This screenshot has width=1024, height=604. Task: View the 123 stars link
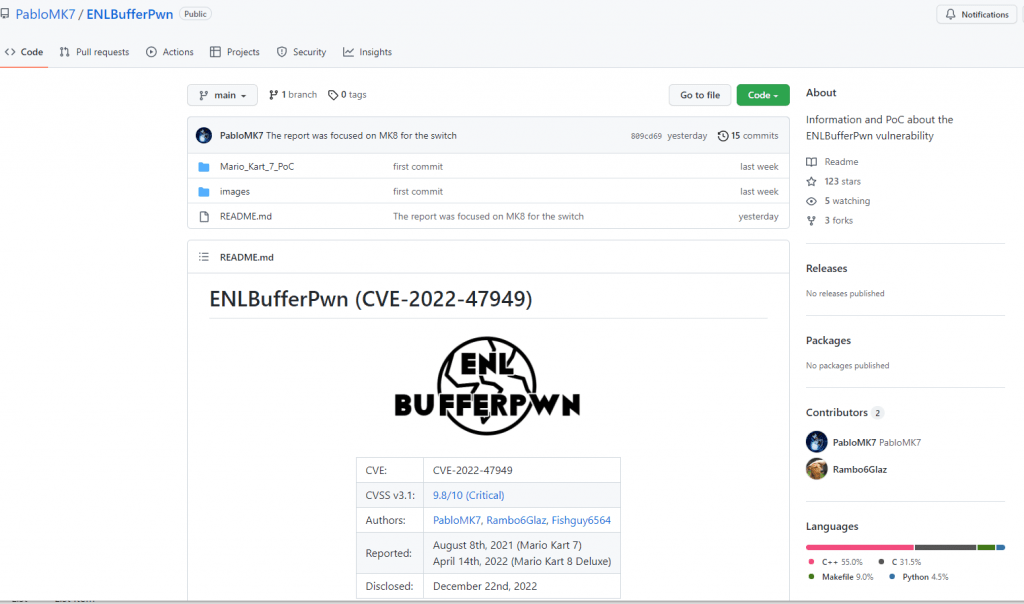tap(842, 182)
